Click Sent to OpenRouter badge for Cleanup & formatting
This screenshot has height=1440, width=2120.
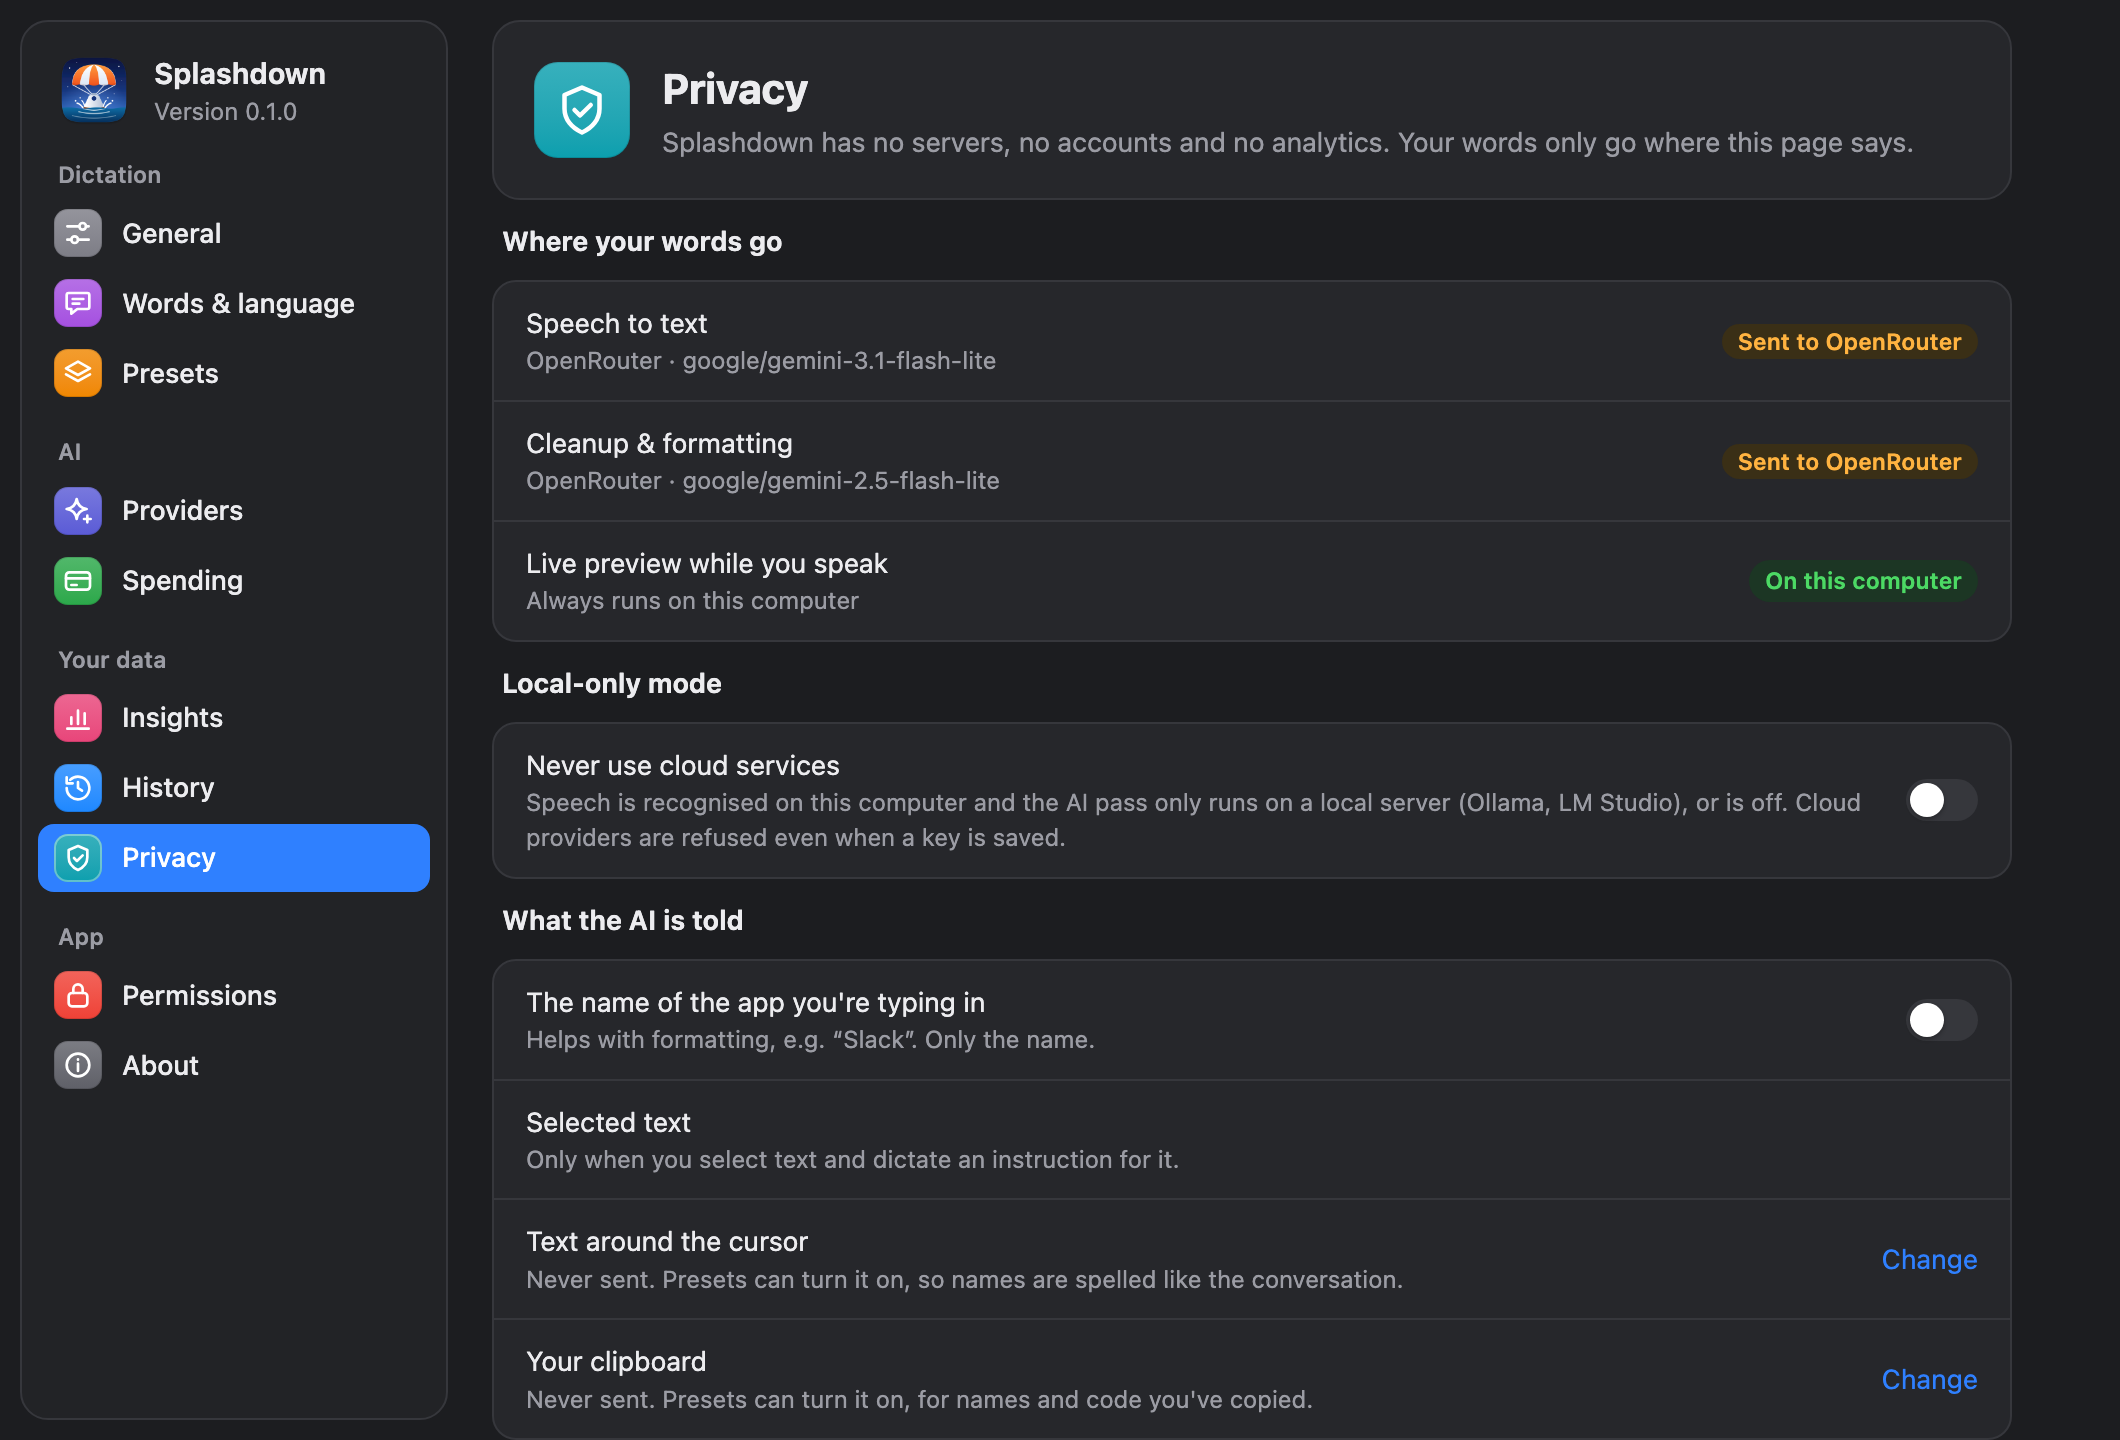coord(1849,462)
